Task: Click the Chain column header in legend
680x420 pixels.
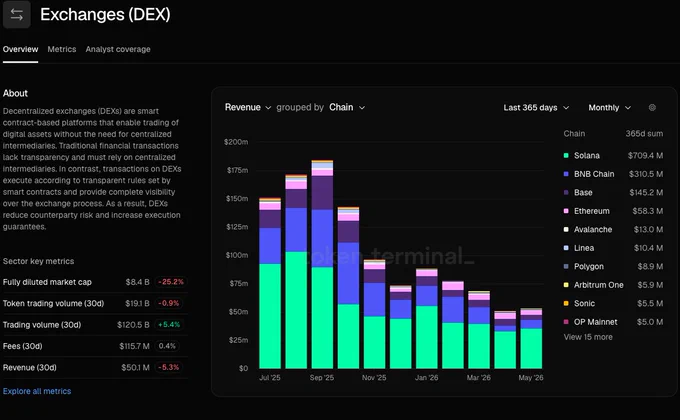Action: 574,134
